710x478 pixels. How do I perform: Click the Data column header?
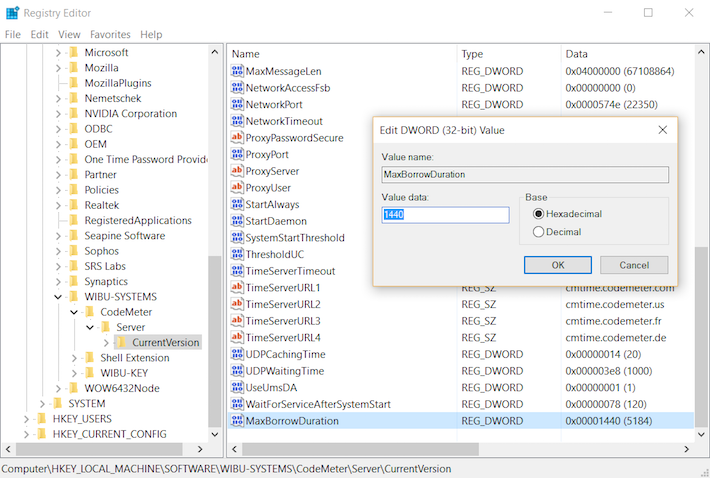[628, 54]
